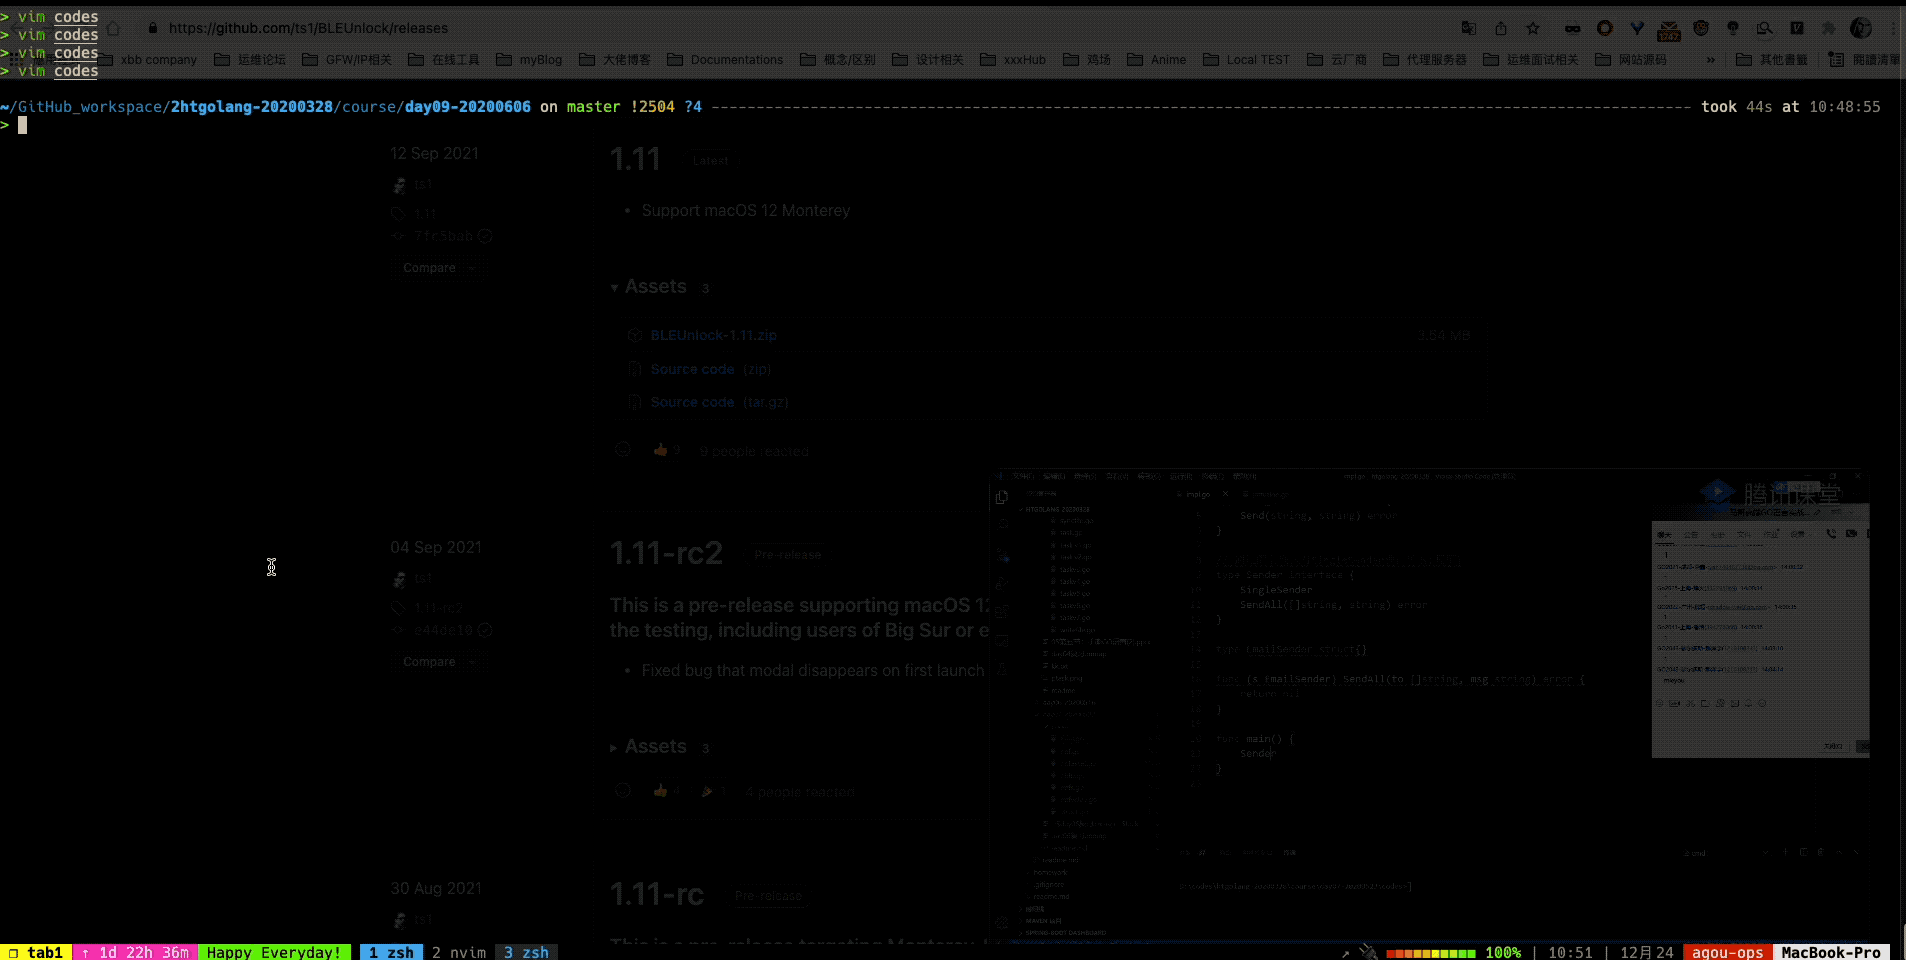
Task: Click the package icon beside BLEUnlock-1.11.zip
Action: pyautogui.click(x=634, y=335)
